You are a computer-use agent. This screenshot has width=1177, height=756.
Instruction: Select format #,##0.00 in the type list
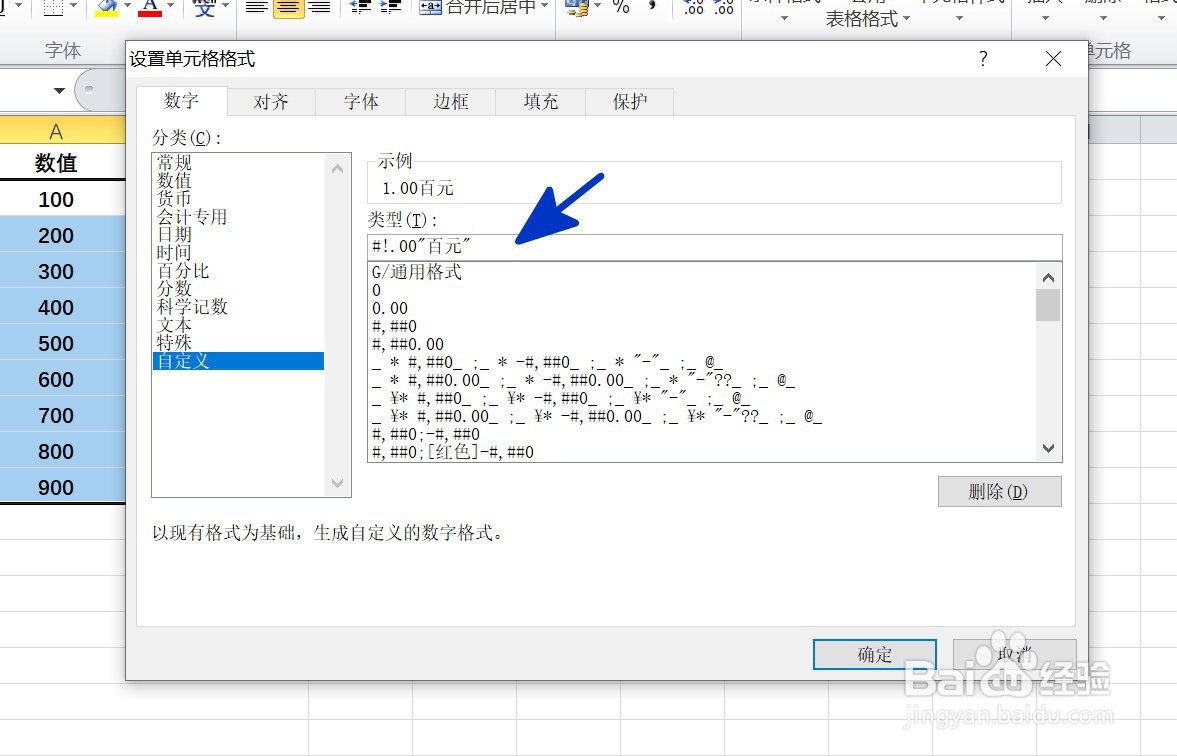(x=408, y=344)
